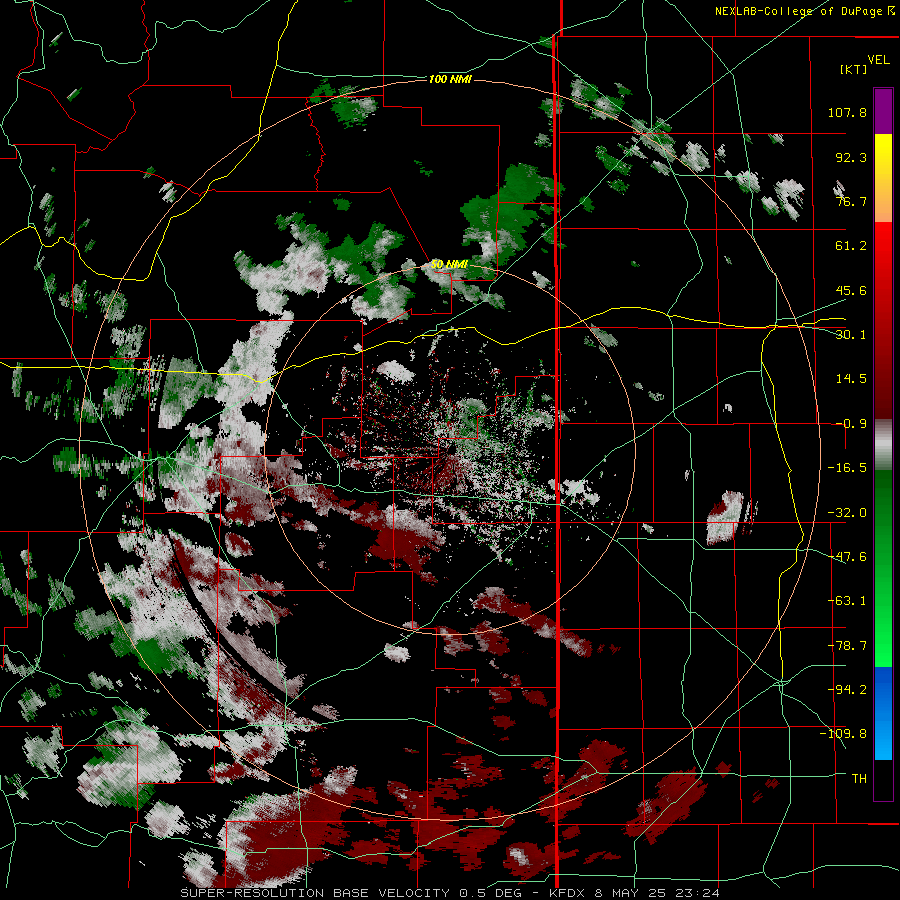Pick the gray-white near-zero segment of color bar
900x900 pixels.
[883, 444]
